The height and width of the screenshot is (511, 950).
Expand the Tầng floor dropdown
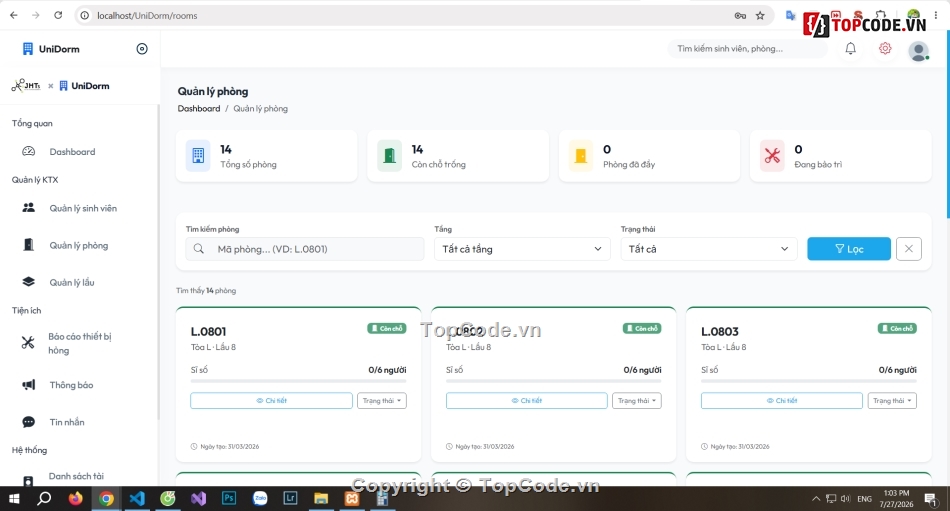(x=522, y=249)
